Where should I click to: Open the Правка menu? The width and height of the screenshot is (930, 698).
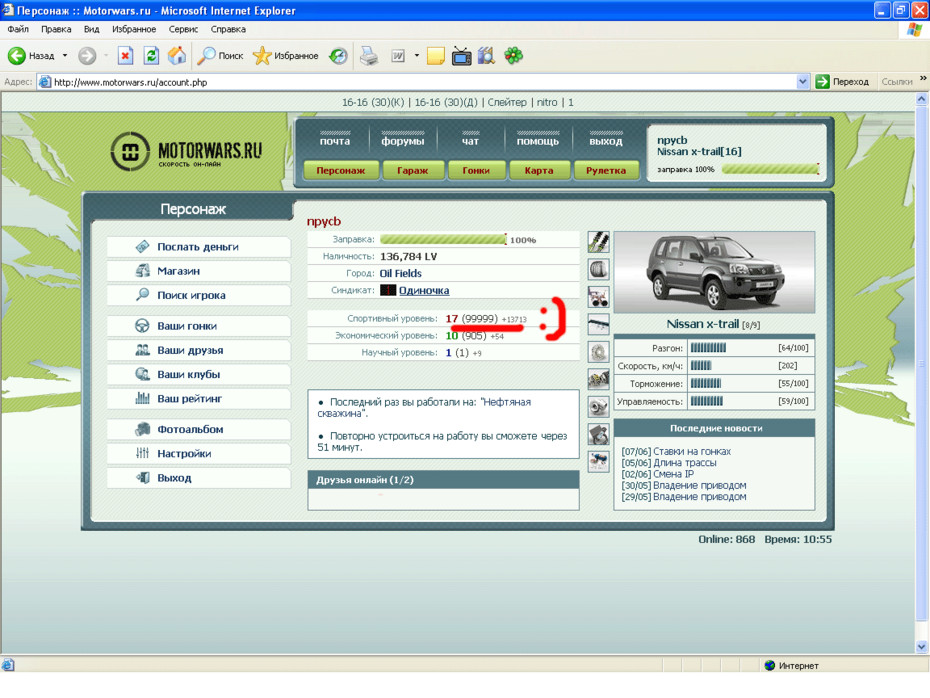[x=56, y=29]
